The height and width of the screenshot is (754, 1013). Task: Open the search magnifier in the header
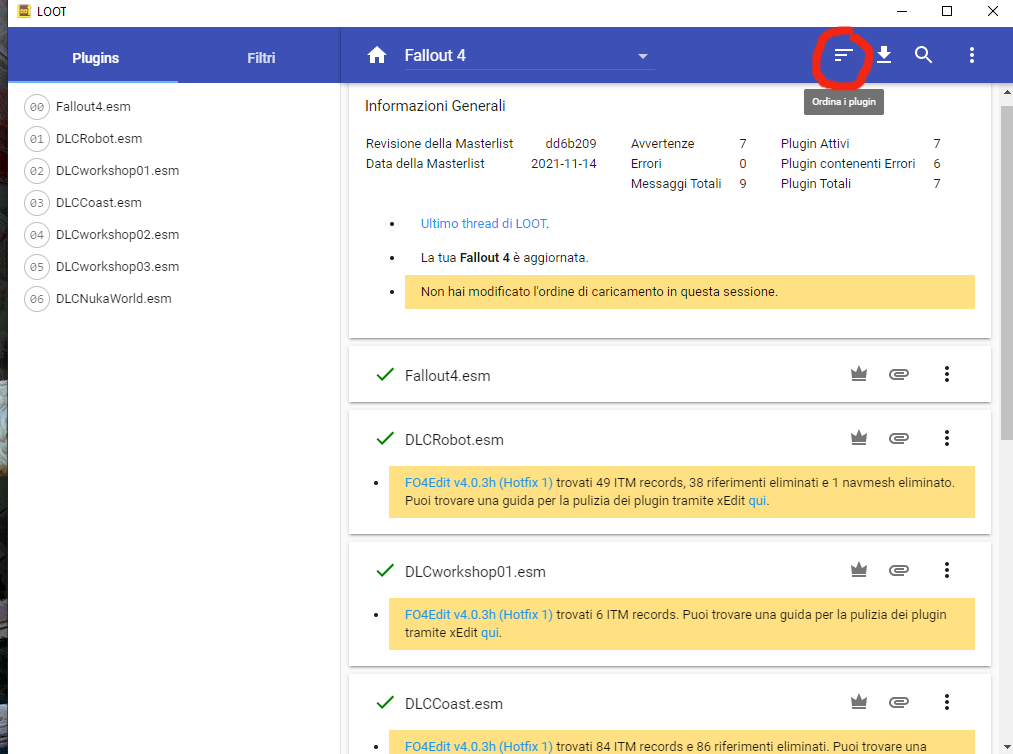coord(923,55)
